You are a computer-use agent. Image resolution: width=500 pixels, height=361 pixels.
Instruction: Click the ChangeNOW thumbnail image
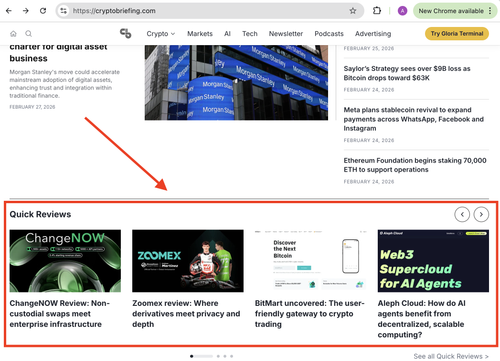coord(65,261)
